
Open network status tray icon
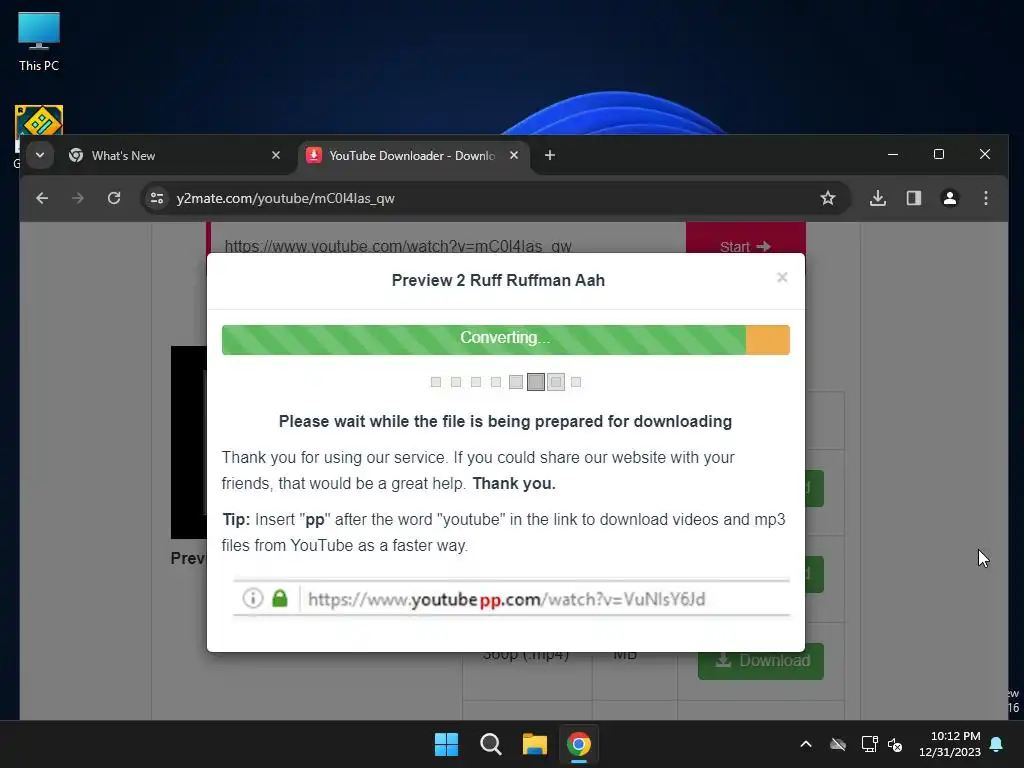(869, 744)
